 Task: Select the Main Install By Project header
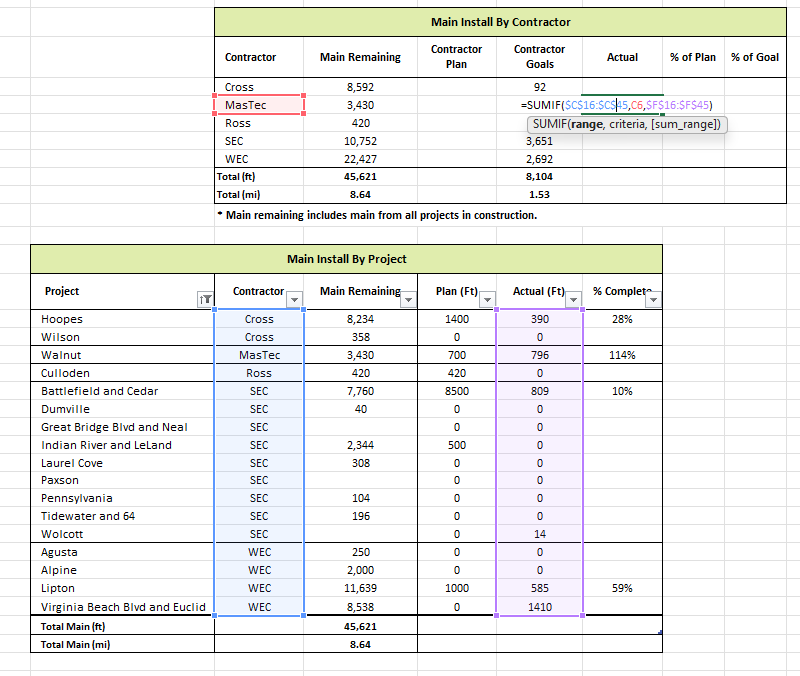point(346,259)
